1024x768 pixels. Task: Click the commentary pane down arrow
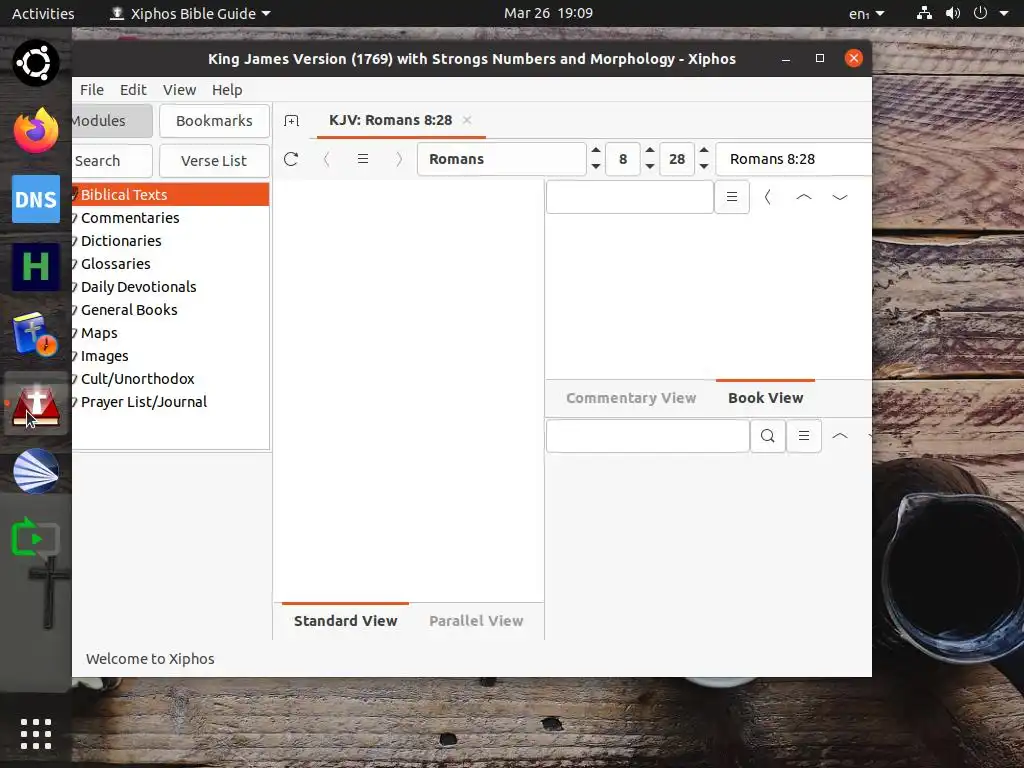click(840, 197)
